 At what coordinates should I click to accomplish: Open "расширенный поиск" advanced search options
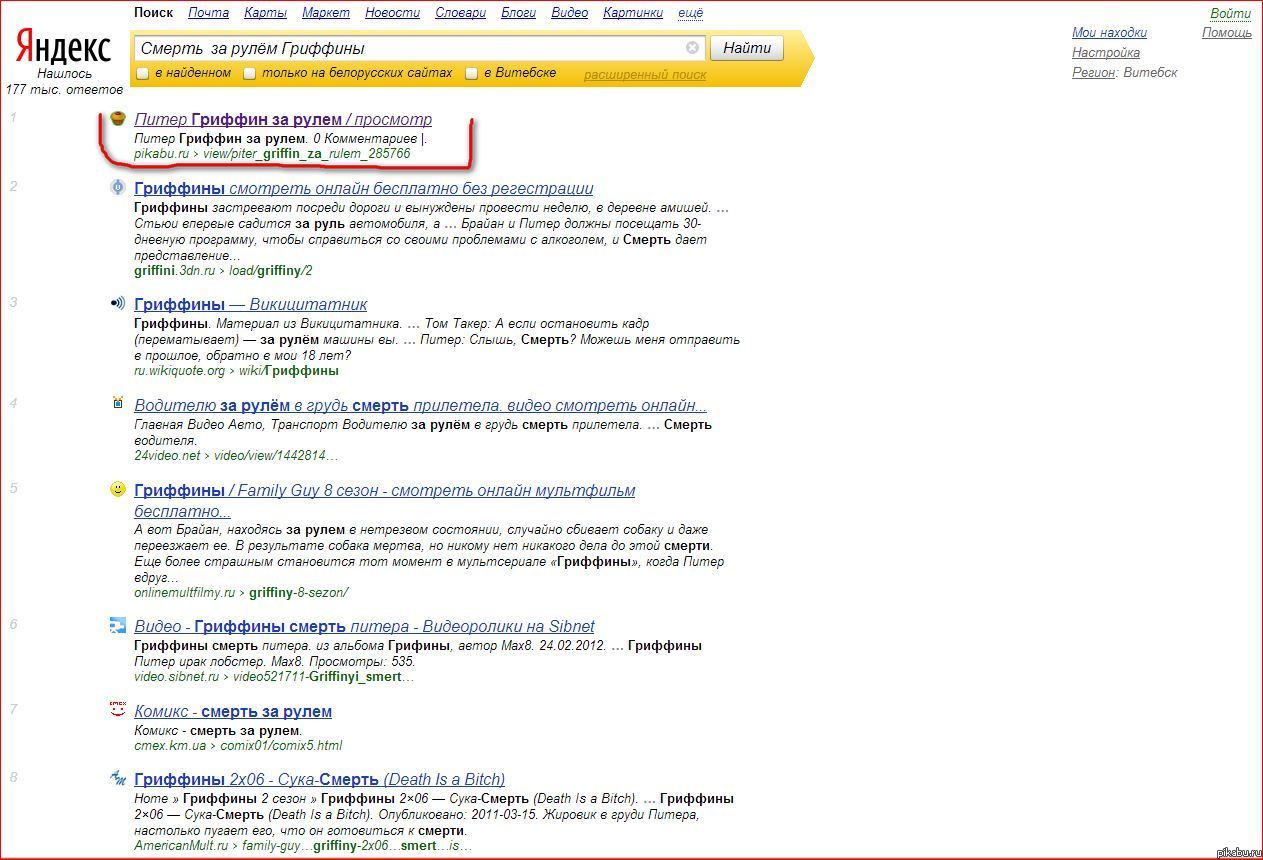[x=644, y=75]
